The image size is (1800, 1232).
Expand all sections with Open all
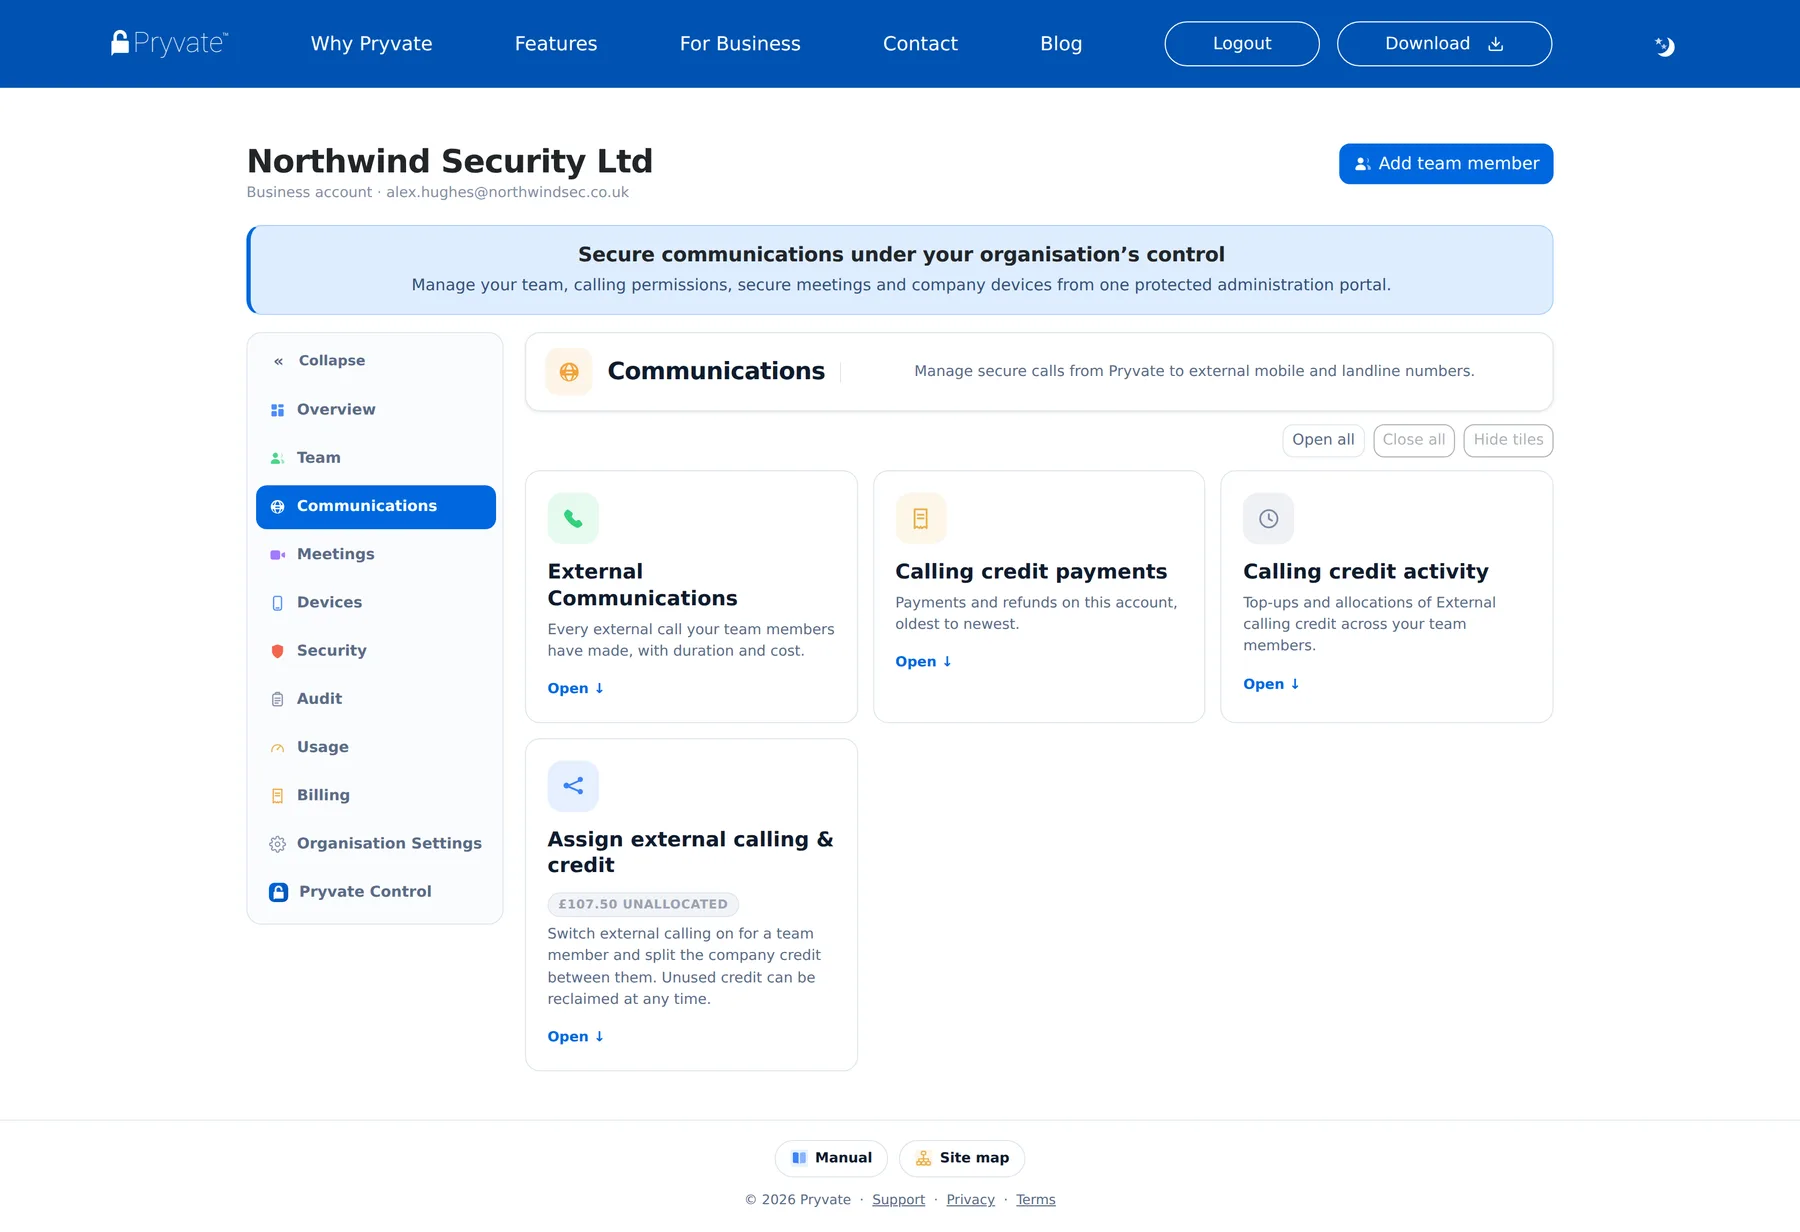(1323, 440)
